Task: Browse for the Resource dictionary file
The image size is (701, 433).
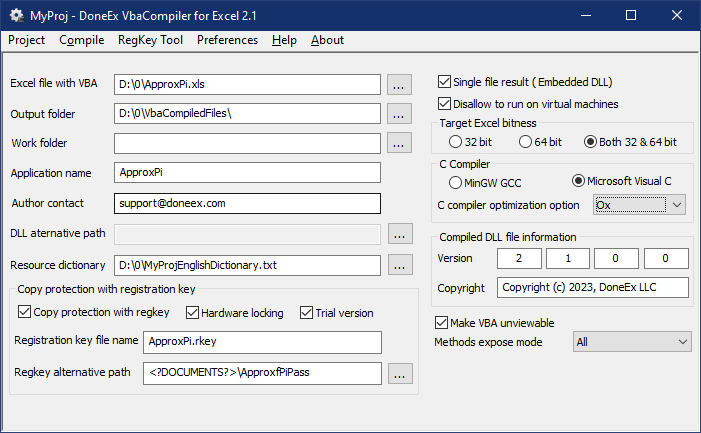Action: 400,265
